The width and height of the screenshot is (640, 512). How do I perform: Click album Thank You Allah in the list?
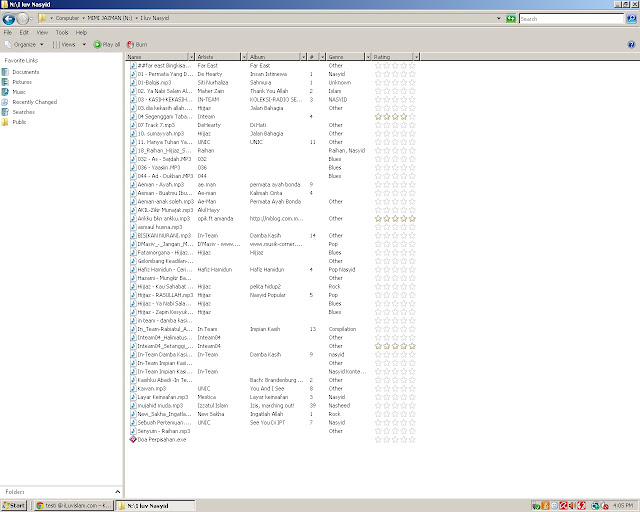(269, 91)
